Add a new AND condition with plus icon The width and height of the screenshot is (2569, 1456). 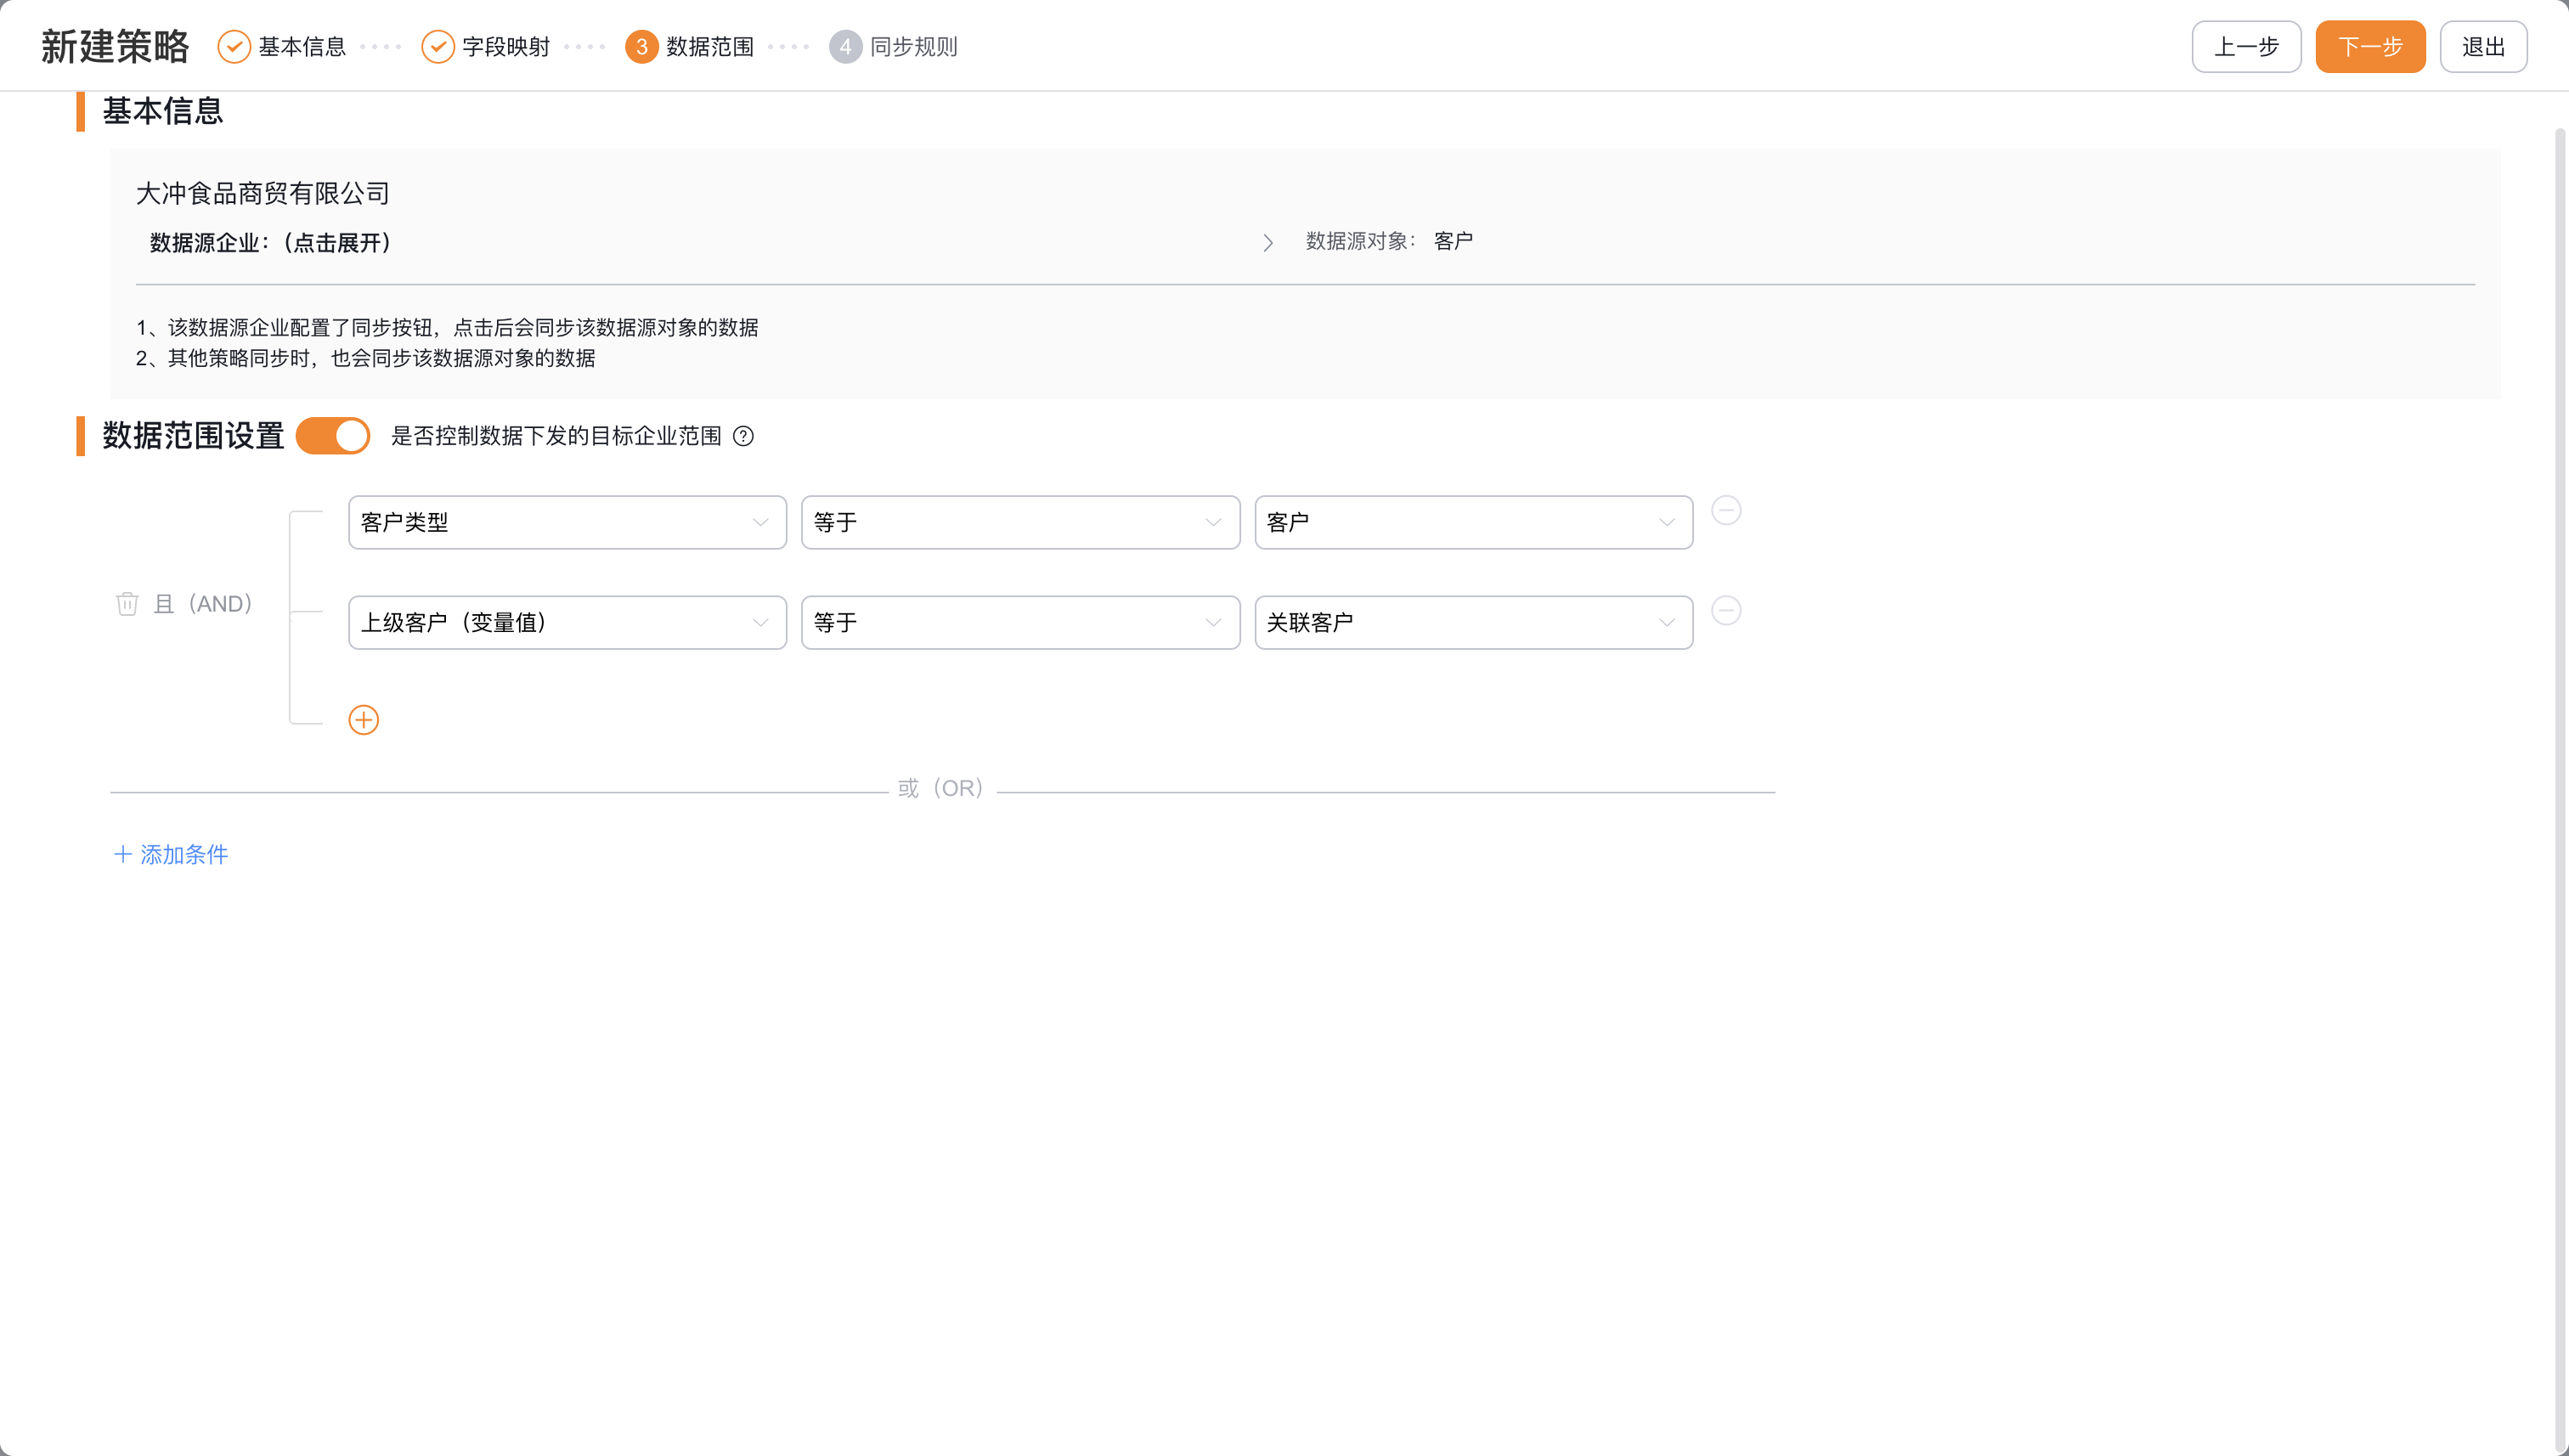pos(364,720)
